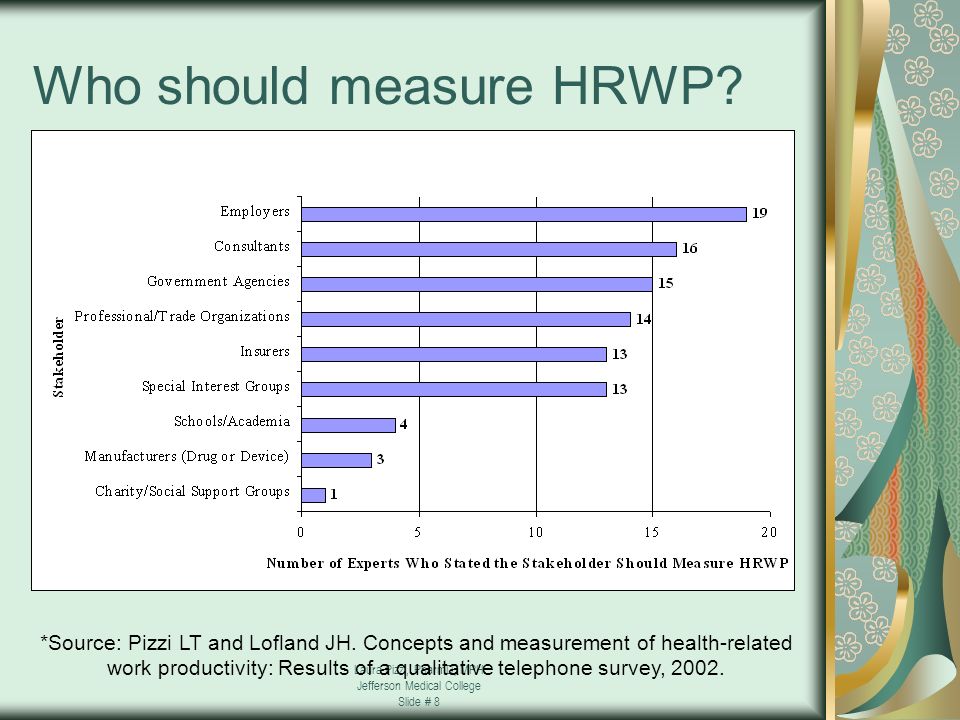The height and width of the screenshot is (720, 960).
Task: Click the data label '4' beside Schools/Academia
Action: click(403, 424)
